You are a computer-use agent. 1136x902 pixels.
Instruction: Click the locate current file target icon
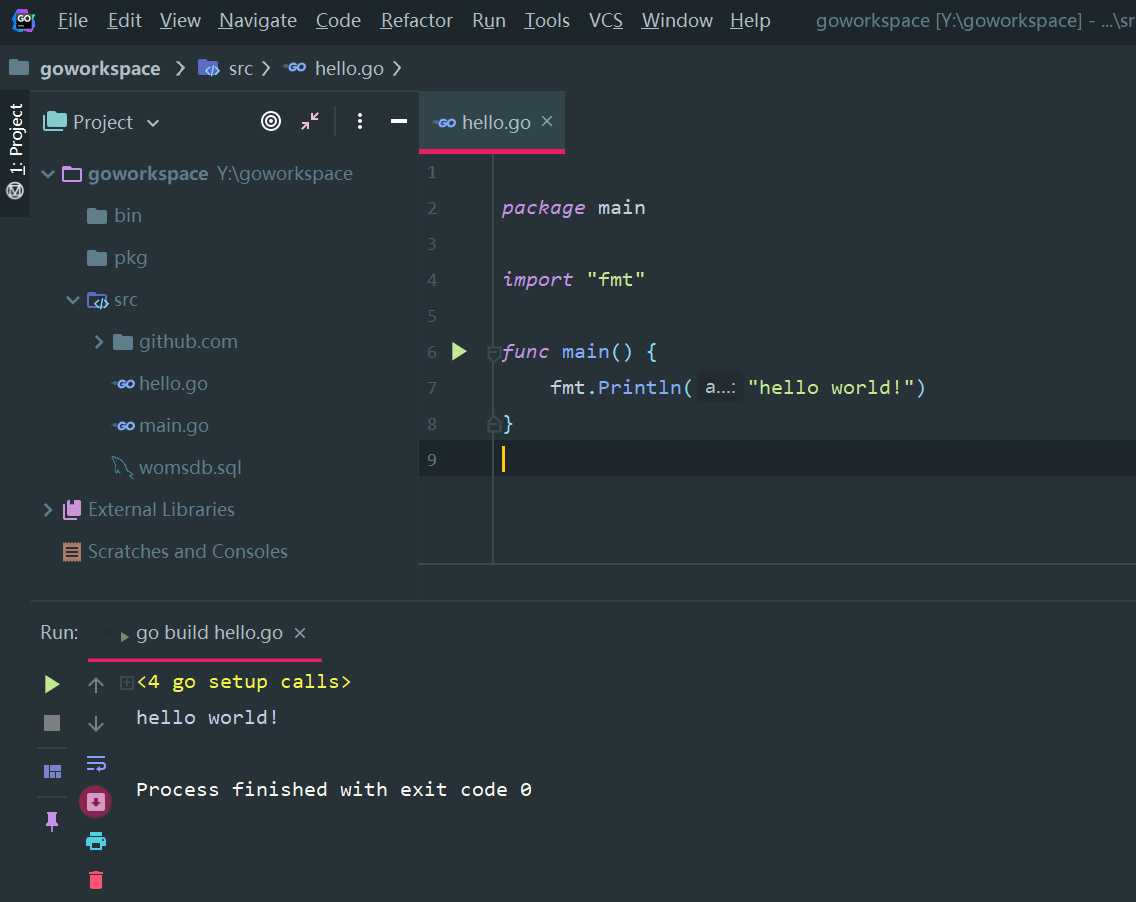tap(271, 121)
